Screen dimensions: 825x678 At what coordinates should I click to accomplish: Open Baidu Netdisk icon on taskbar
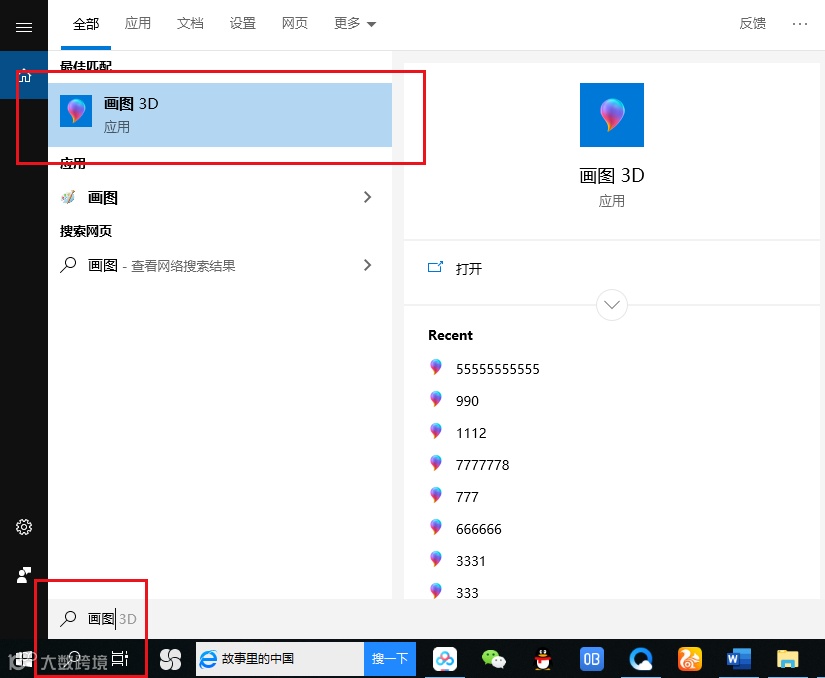pos(445,659)
